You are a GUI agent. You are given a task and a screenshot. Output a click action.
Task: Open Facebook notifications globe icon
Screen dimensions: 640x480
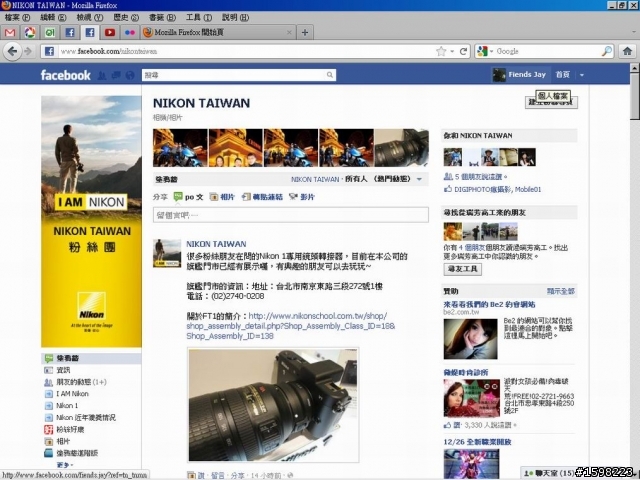(130, 75)
